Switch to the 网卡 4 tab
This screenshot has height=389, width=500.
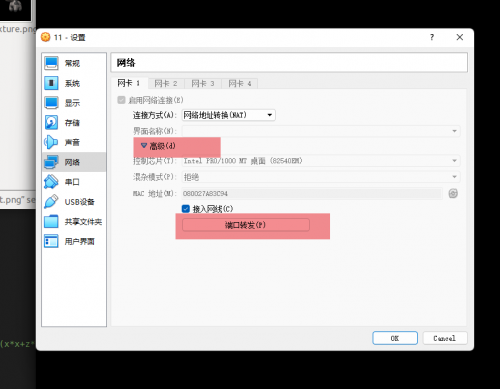(240, 83)
